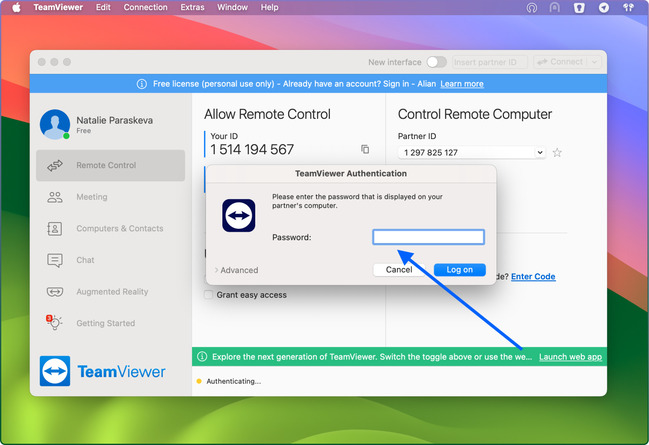Open Getting Started in the sidebar
The width and height of the screenshot is (649, 445).
(111, 323)
